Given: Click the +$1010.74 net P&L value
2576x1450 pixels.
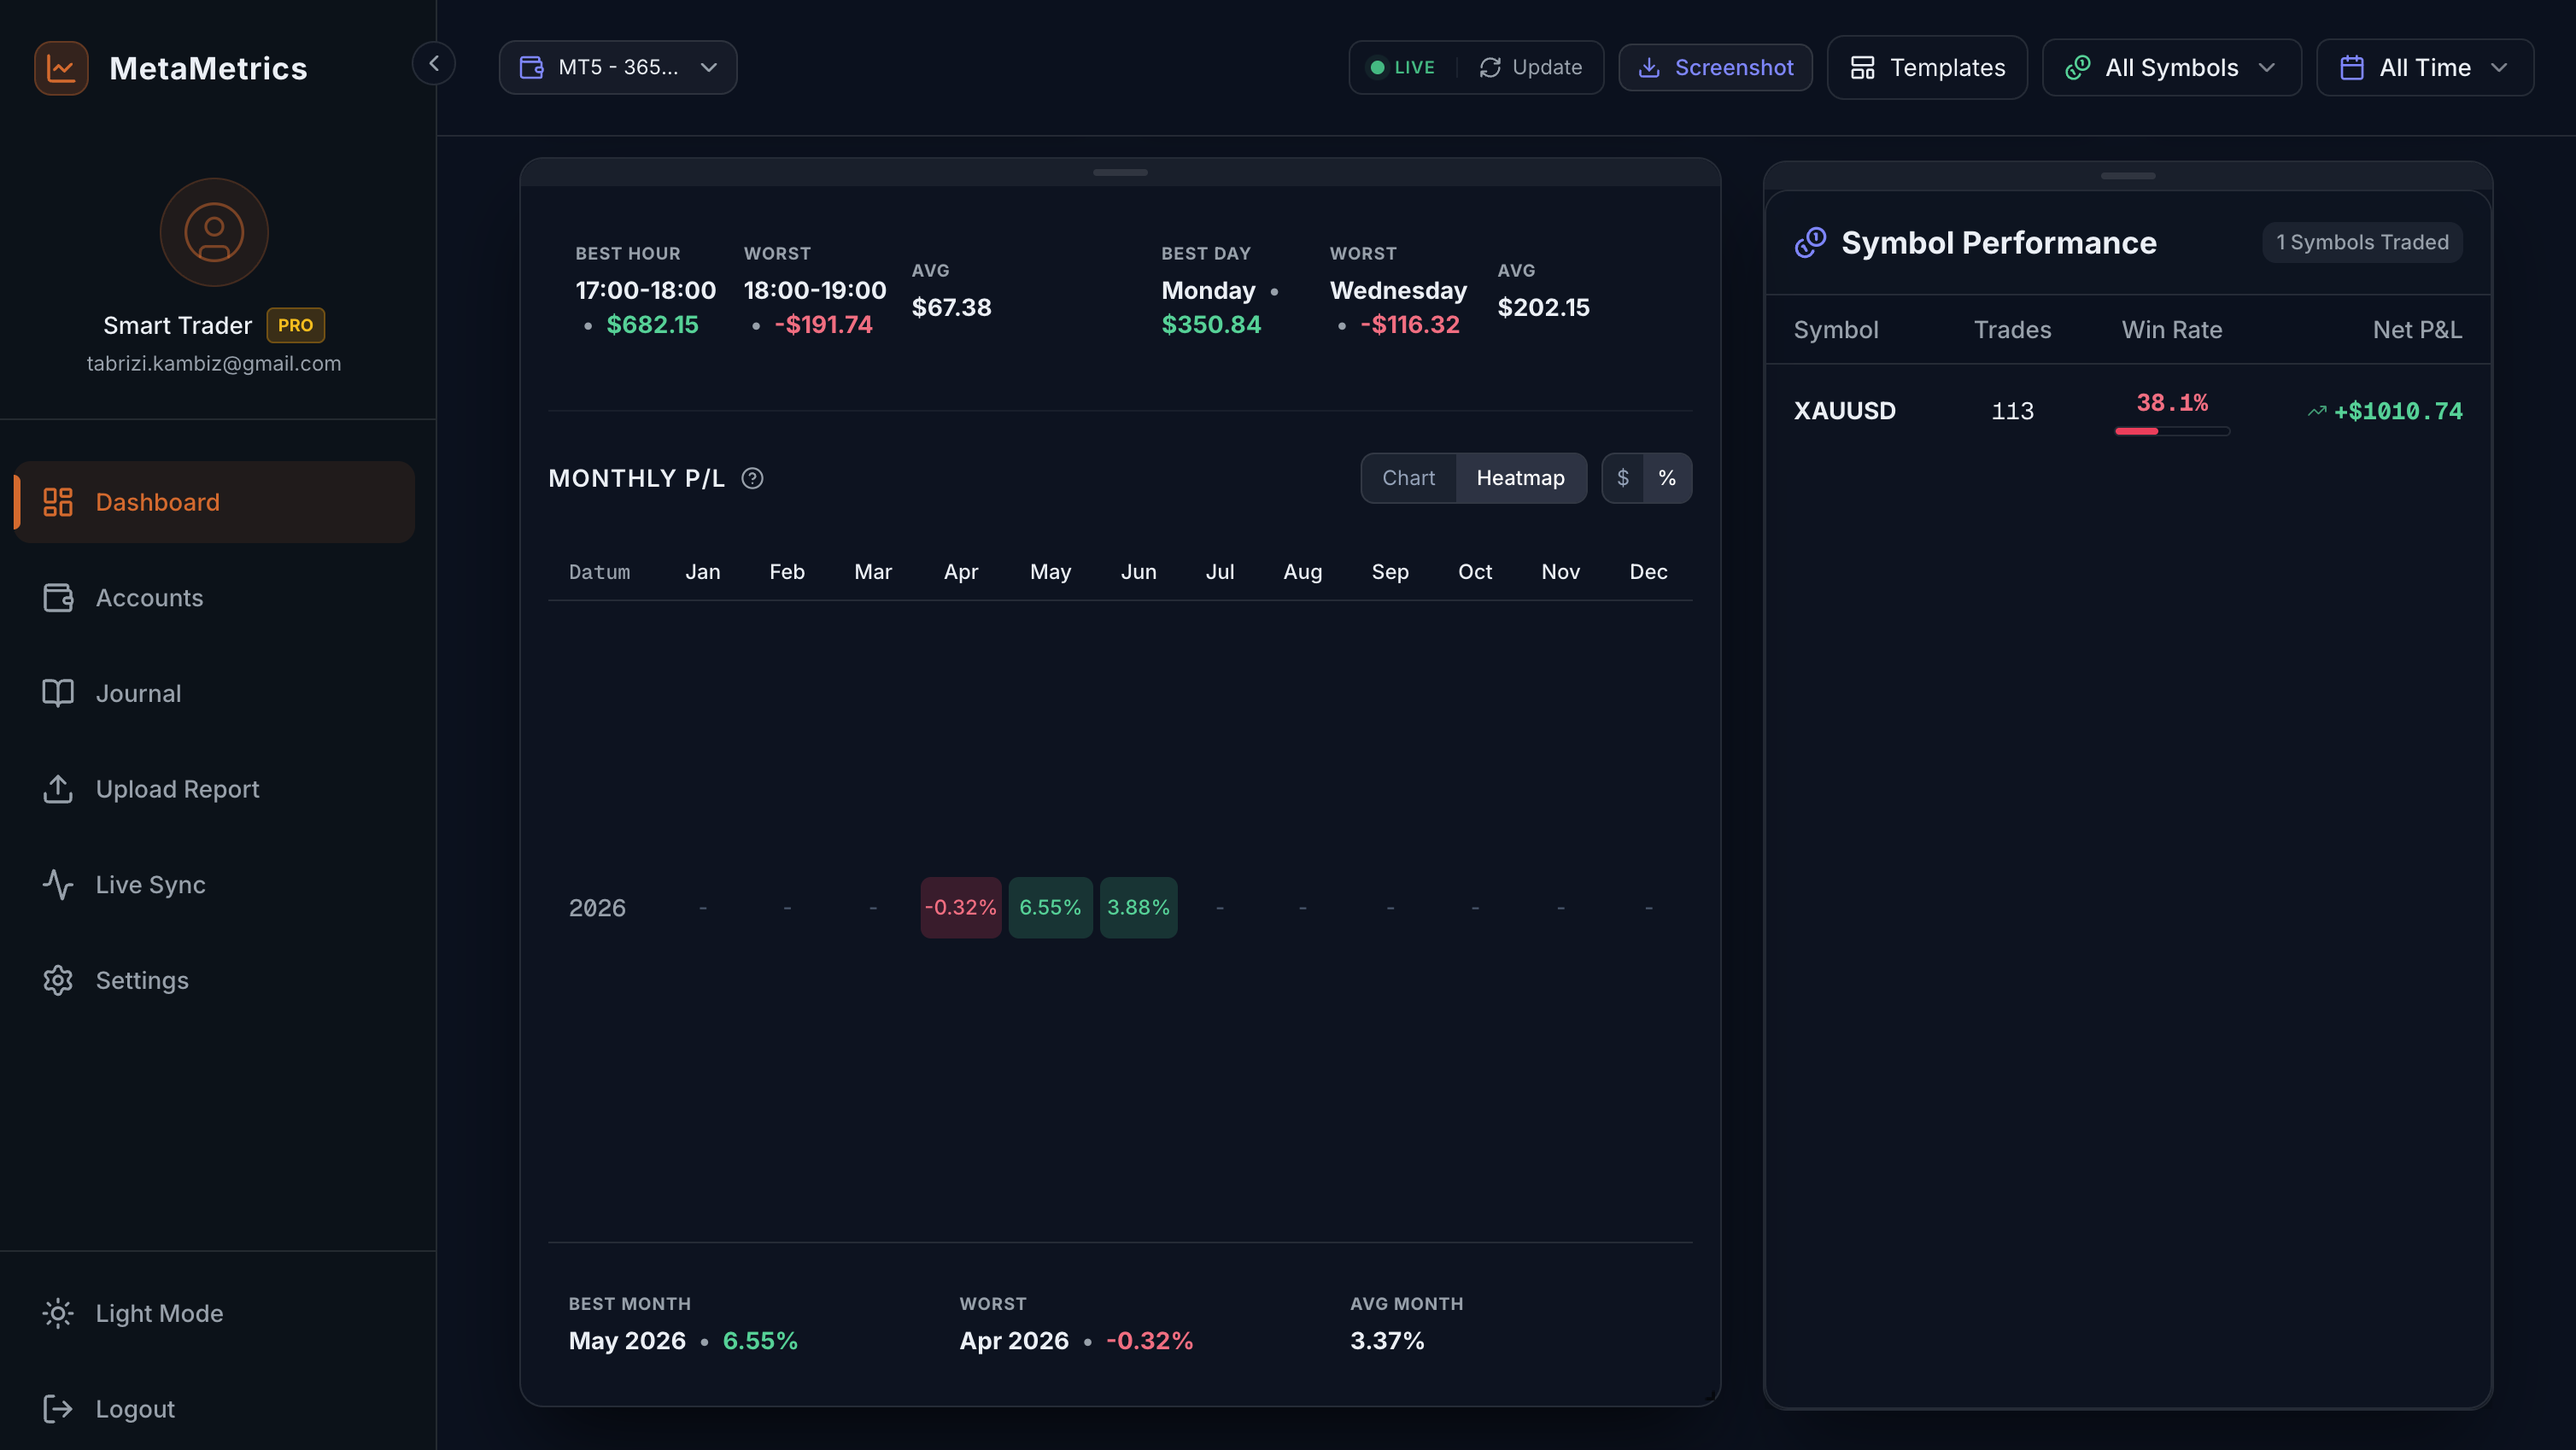Looking at the screenshot, I should [2398, 411].
